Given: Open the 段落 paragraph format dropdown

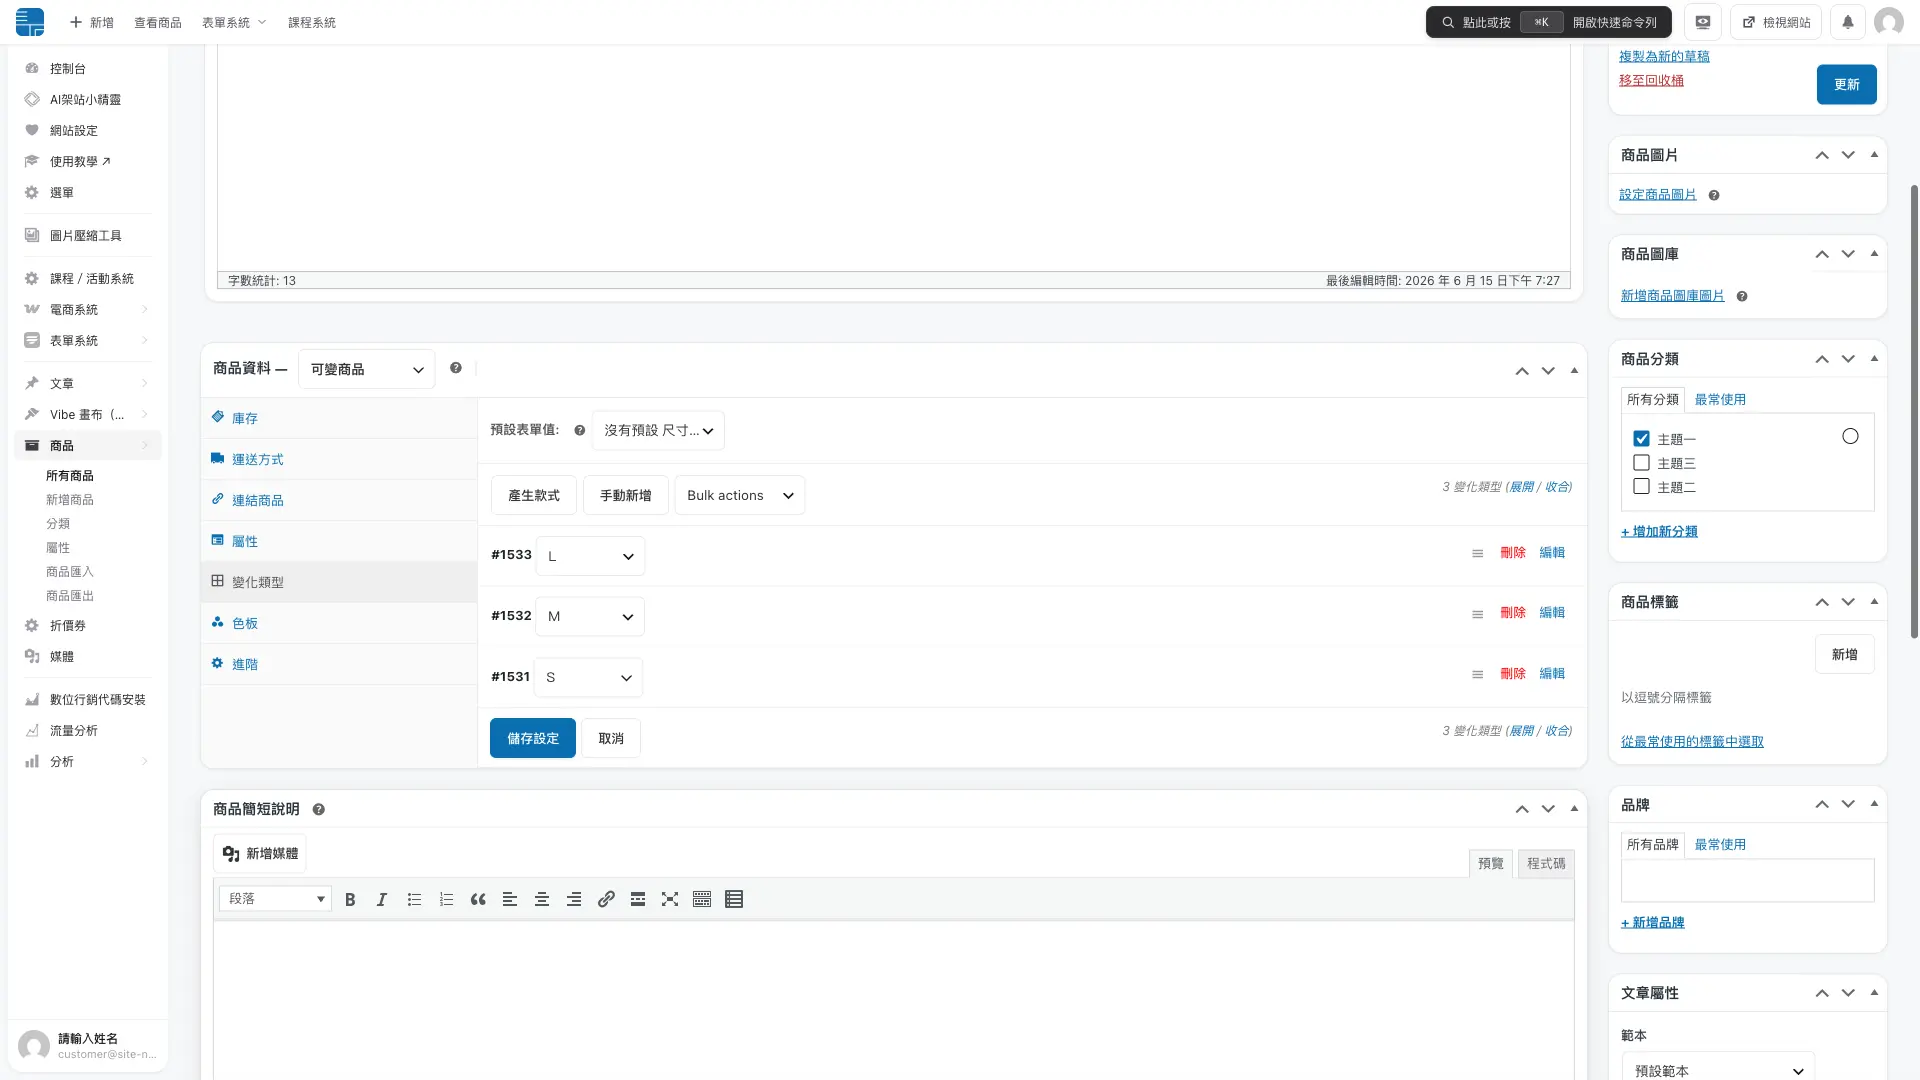Looking at the screenshot, I should (276, 898).
